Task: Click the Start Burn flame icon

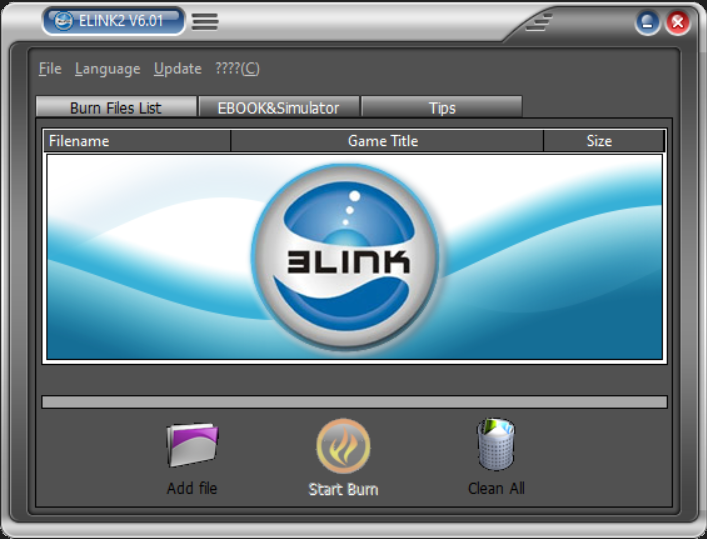Action: click(343, 446)
